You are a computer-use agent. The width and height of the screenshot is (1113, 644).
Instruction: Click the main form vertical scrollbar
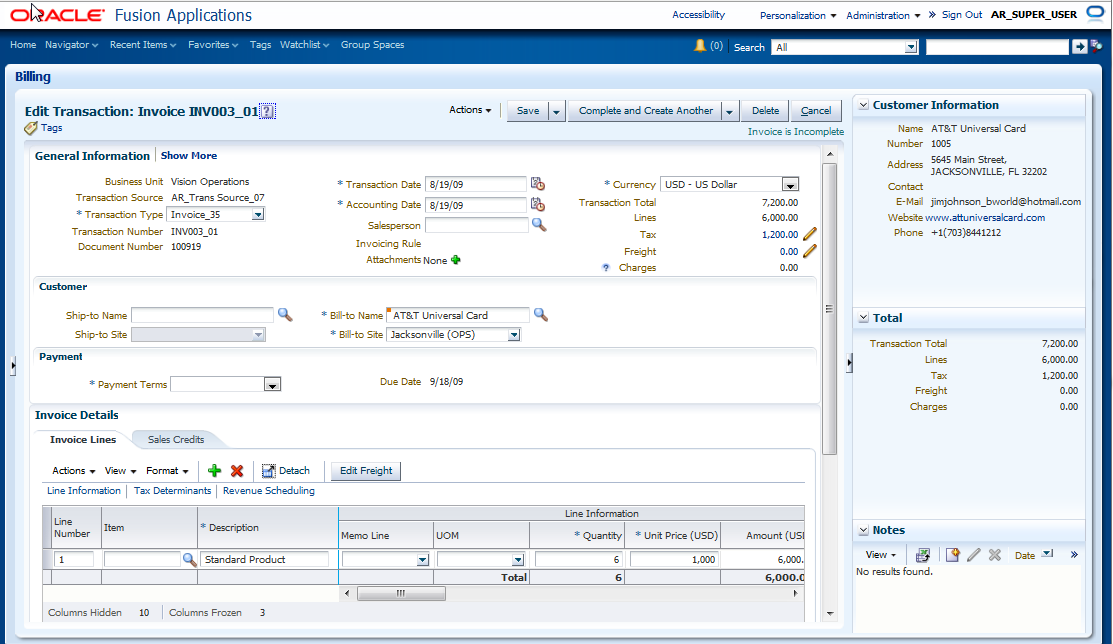[x=829, y=308]
